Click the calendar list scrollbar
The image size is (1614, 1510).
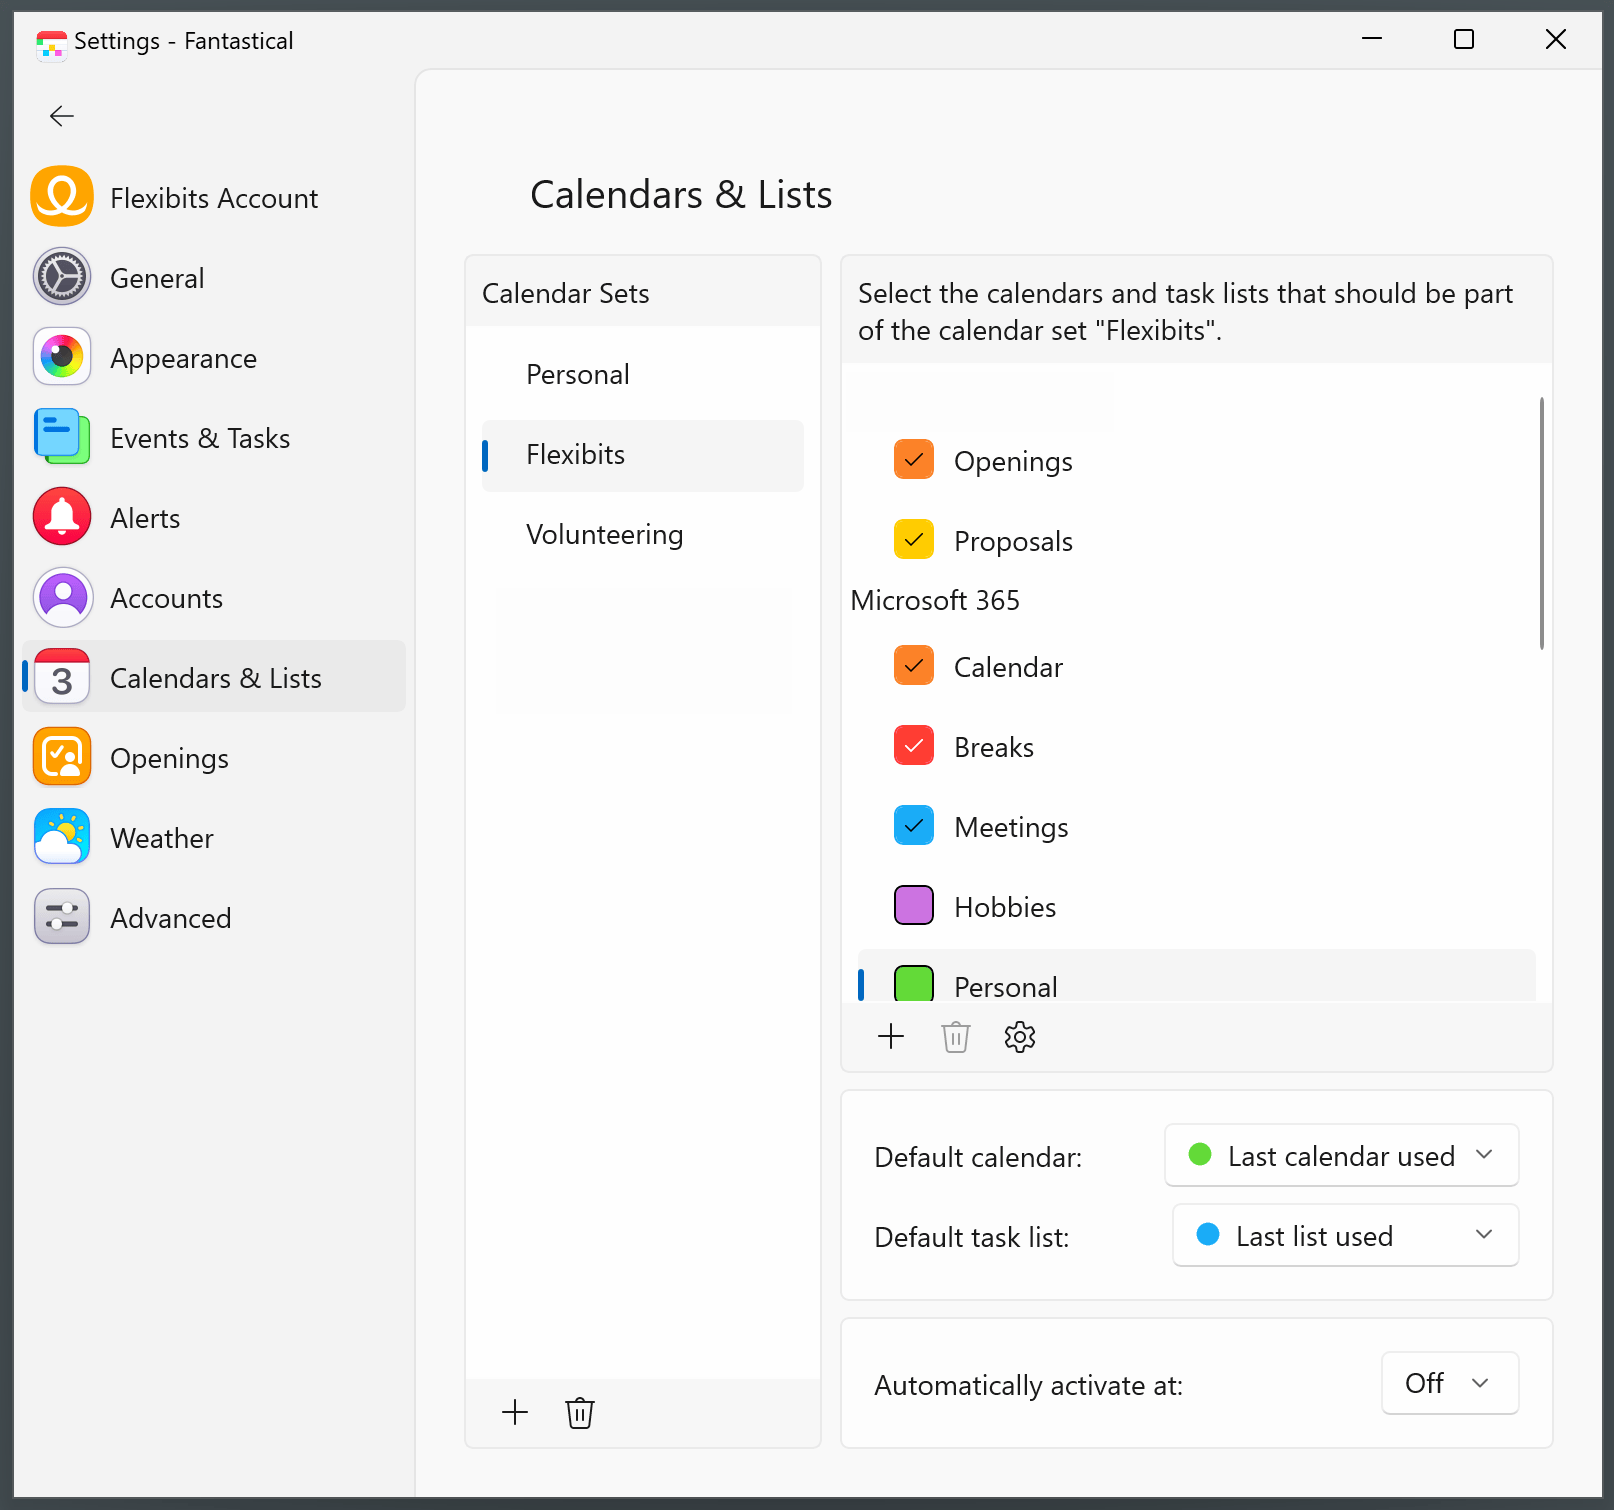tap(1542, 523)
